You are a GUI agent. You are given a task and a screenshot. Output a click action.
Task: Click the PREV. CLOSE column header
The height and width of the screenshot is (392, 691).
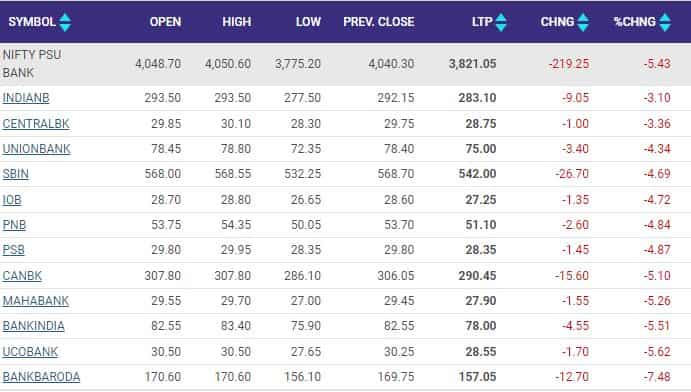click(x=379, y=22)
